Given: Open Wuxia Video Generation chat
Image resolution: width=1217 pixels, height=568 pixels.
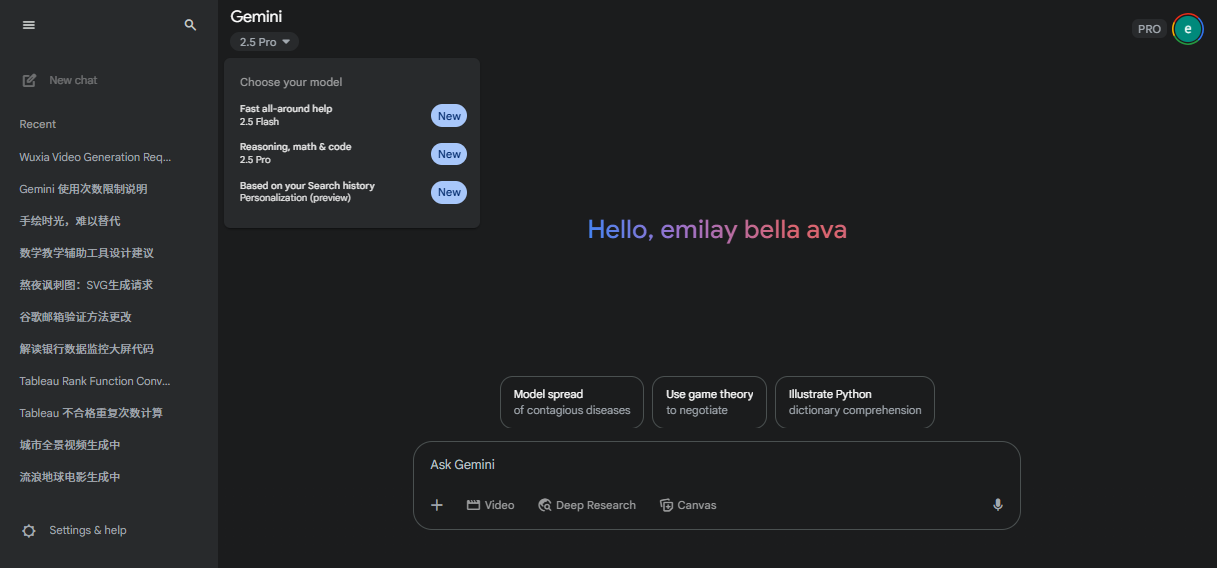Looking at the screenshot, I should click(x=96, y=157).
